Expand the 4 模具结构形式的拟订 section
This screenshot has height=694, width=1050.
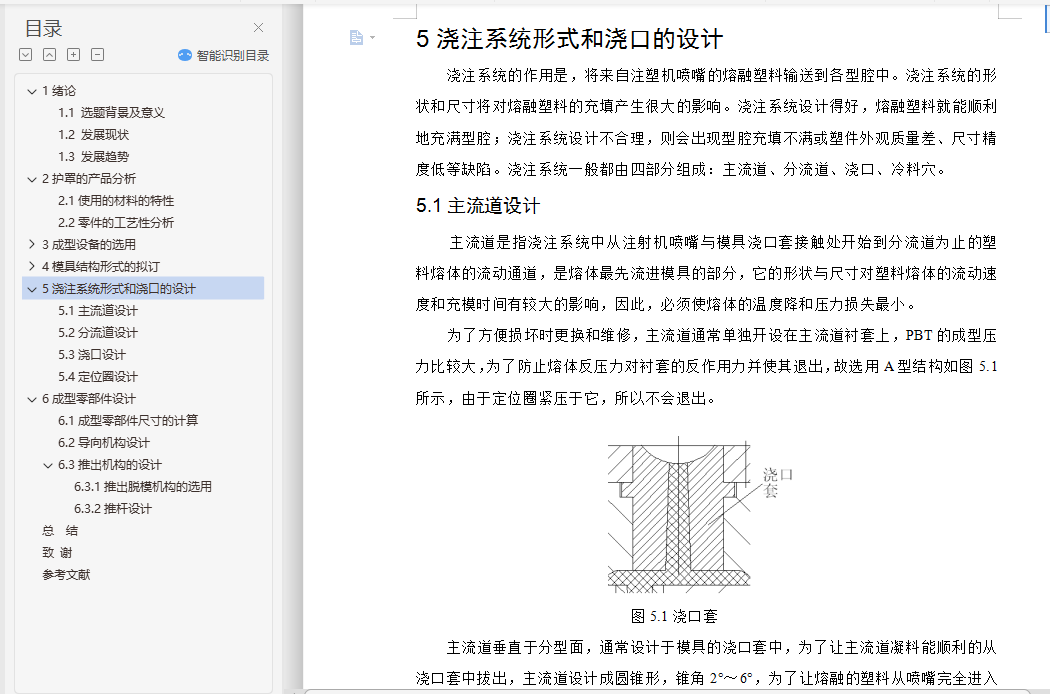(31, 267)
